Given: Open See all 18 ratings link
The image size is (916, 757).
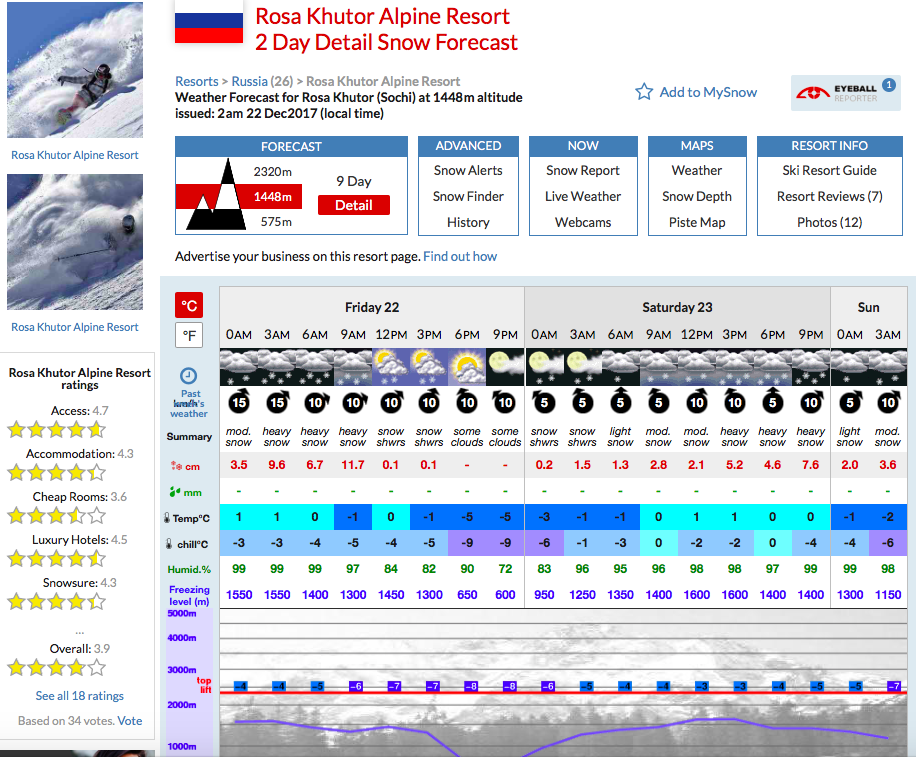Looking at the screenshot, I should point(79,696).
